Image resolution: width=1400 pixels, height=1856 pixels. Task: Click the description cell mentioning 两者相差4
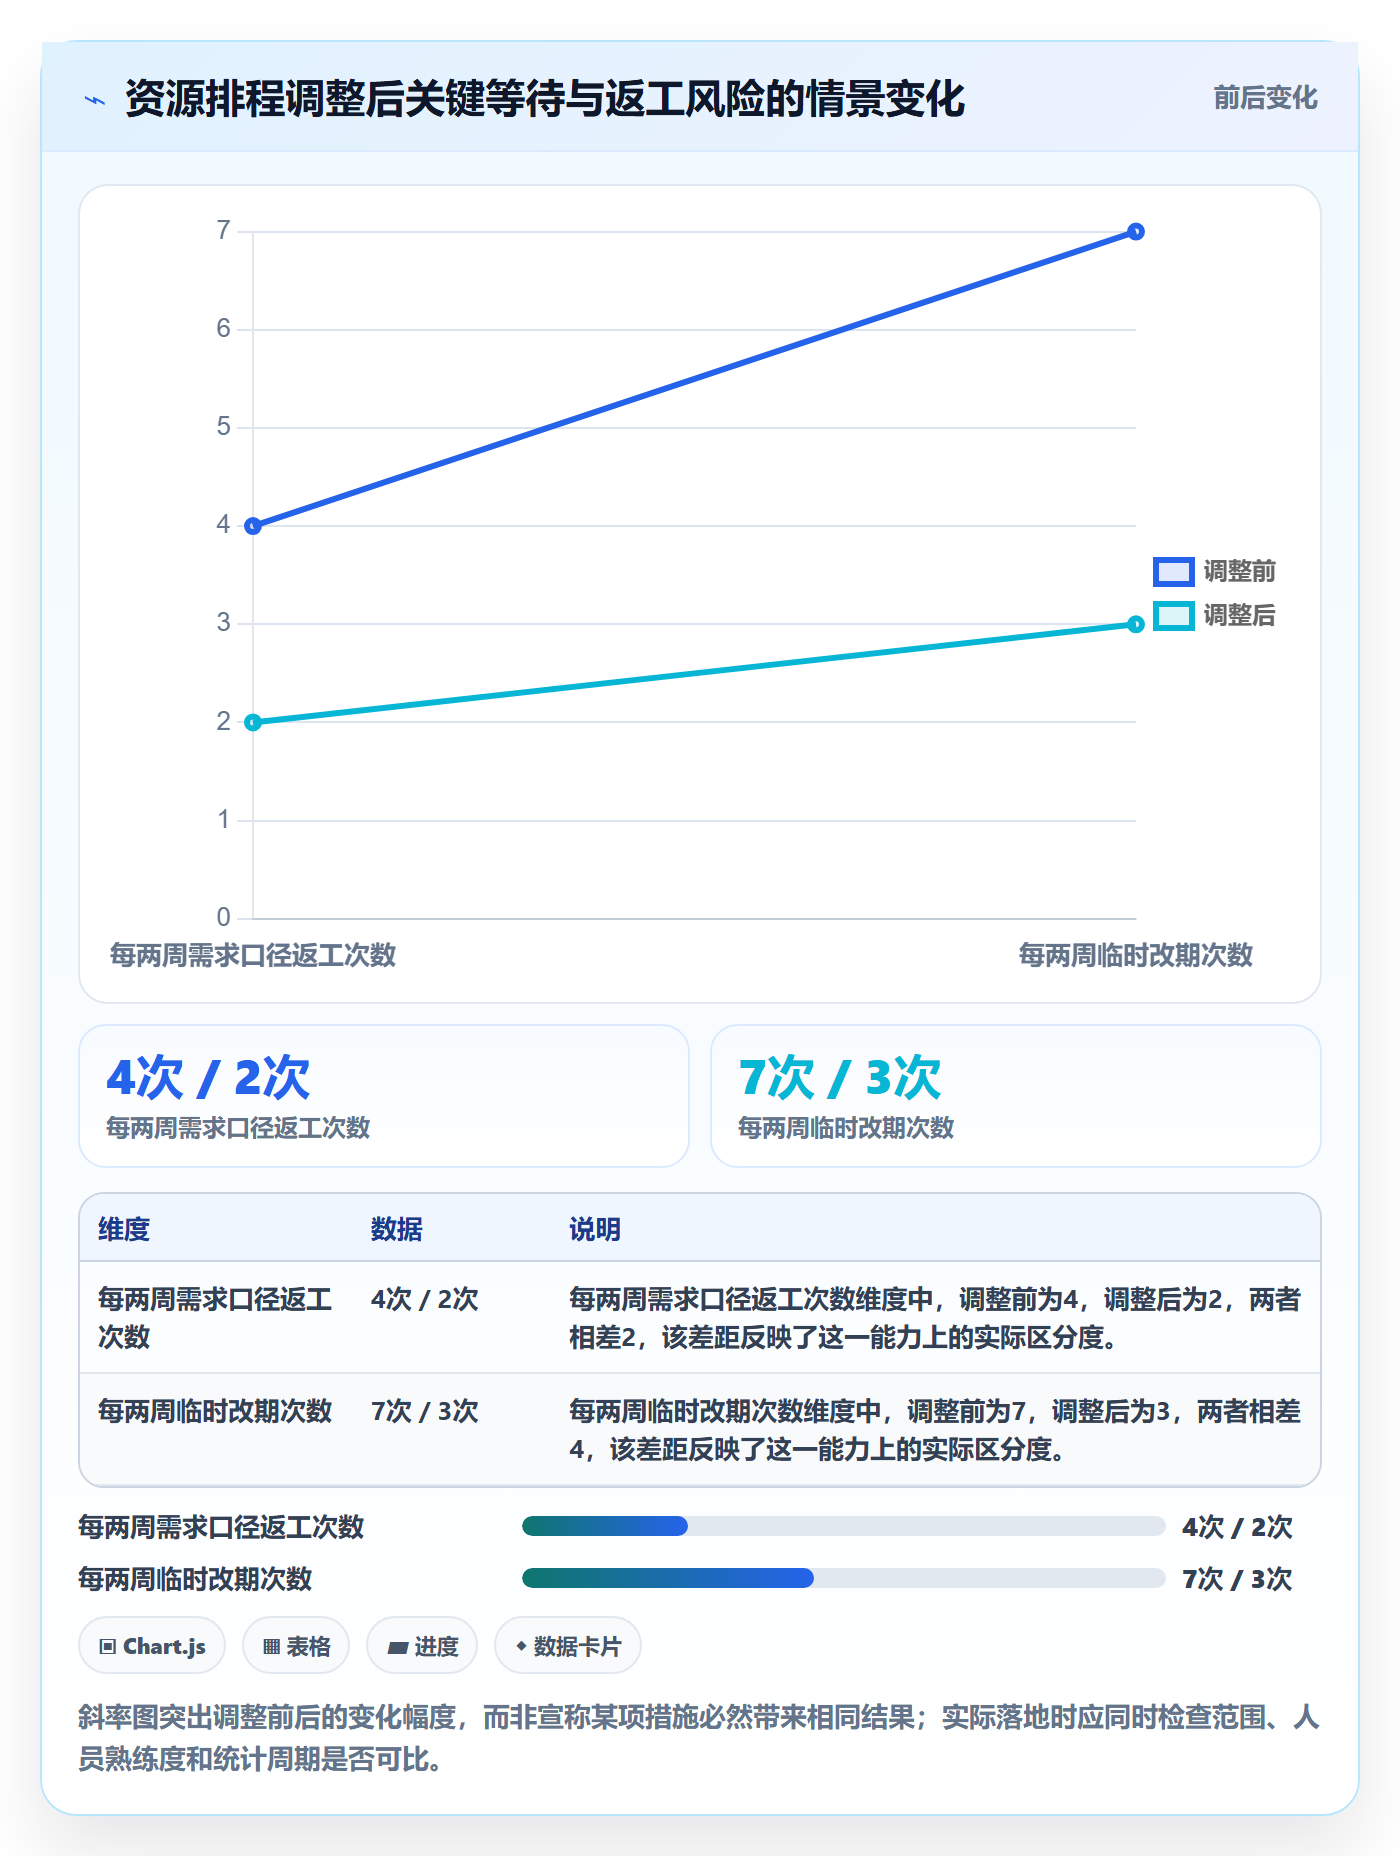coord(935,1430)
